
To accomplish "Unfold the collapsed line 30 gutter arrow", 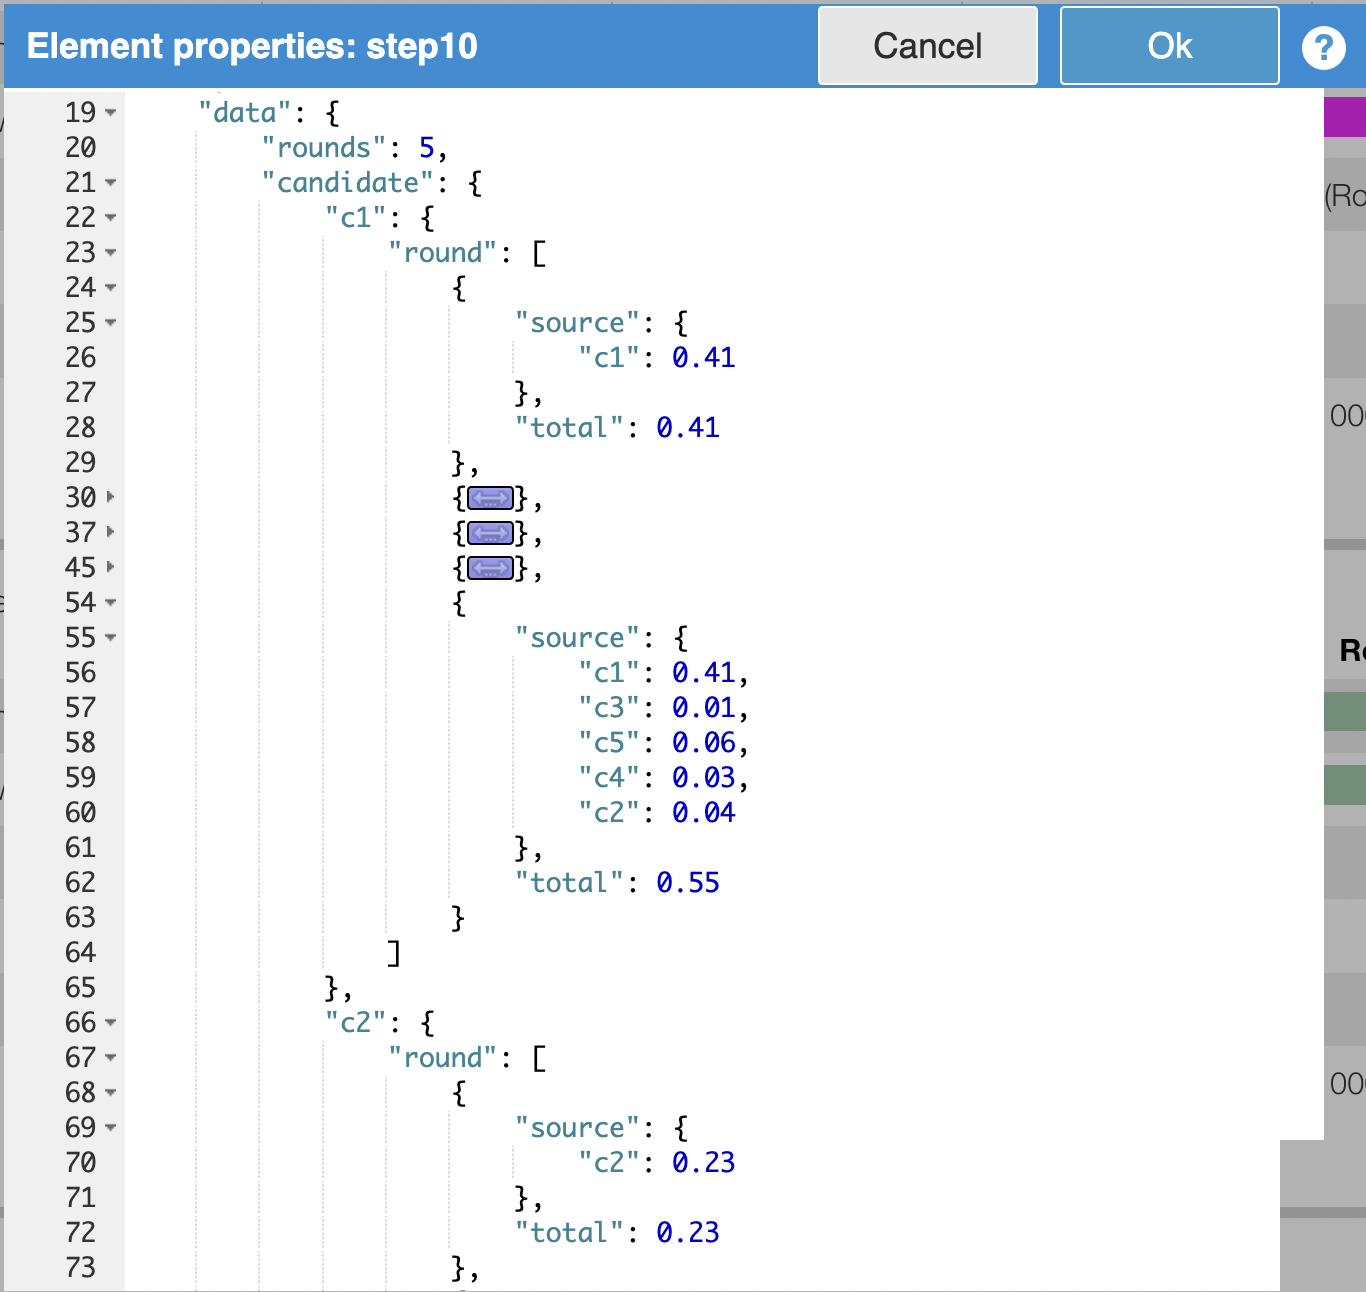I will 111,497.
